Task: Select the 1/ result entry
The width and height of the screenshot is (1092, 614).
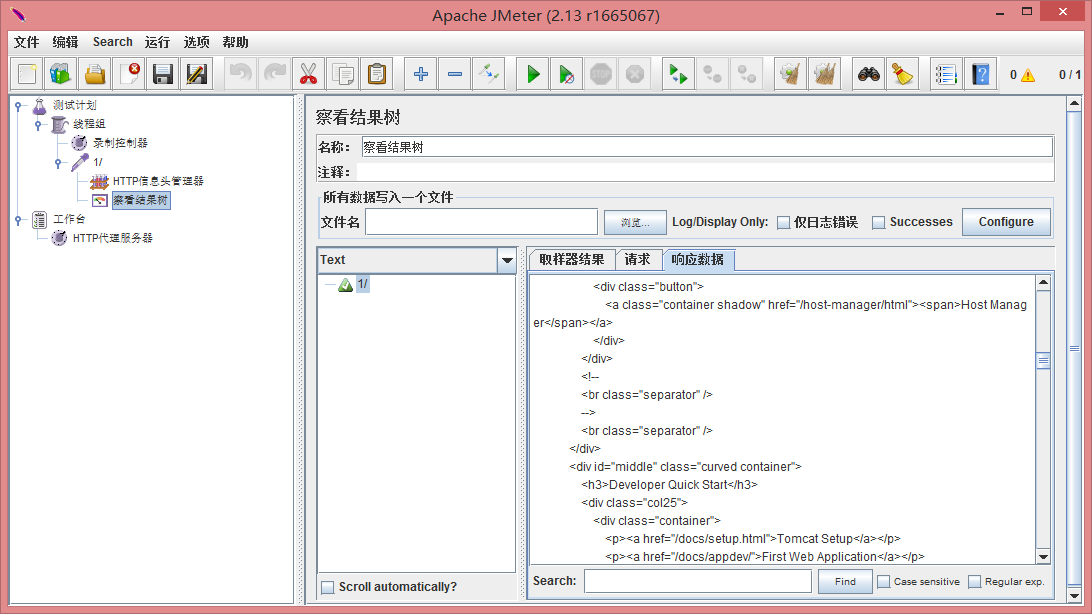Action: [x=363, y=284]
